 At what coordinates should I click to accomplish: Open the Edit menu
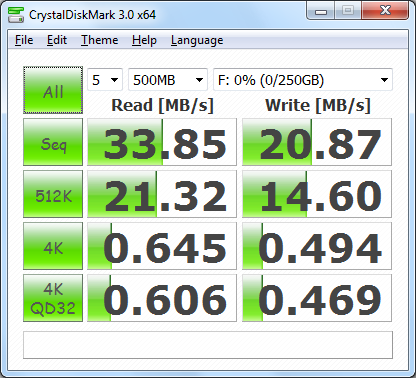57,40
